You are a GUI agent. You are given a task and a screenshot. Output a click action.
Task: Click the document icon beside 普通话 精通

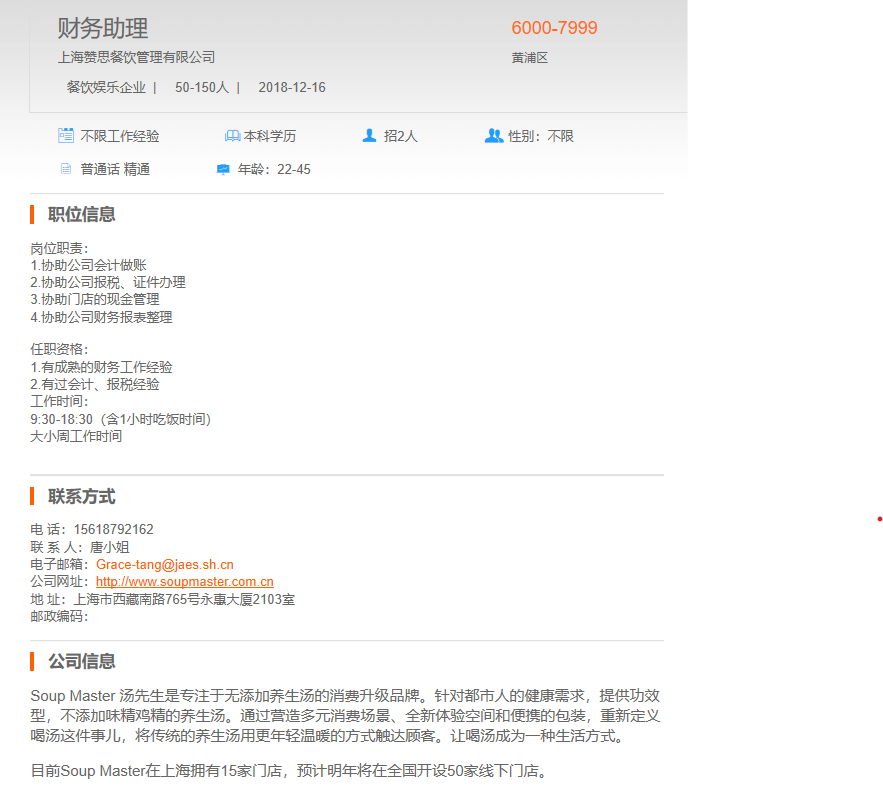[x=66, y=170]
